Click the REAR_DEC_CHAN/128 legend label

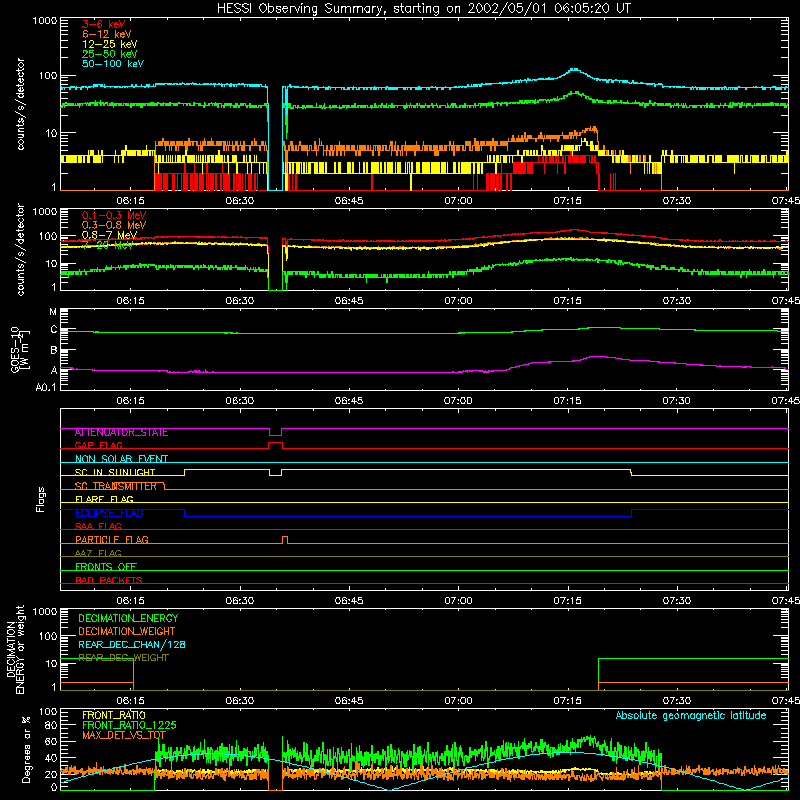(132, 645)
